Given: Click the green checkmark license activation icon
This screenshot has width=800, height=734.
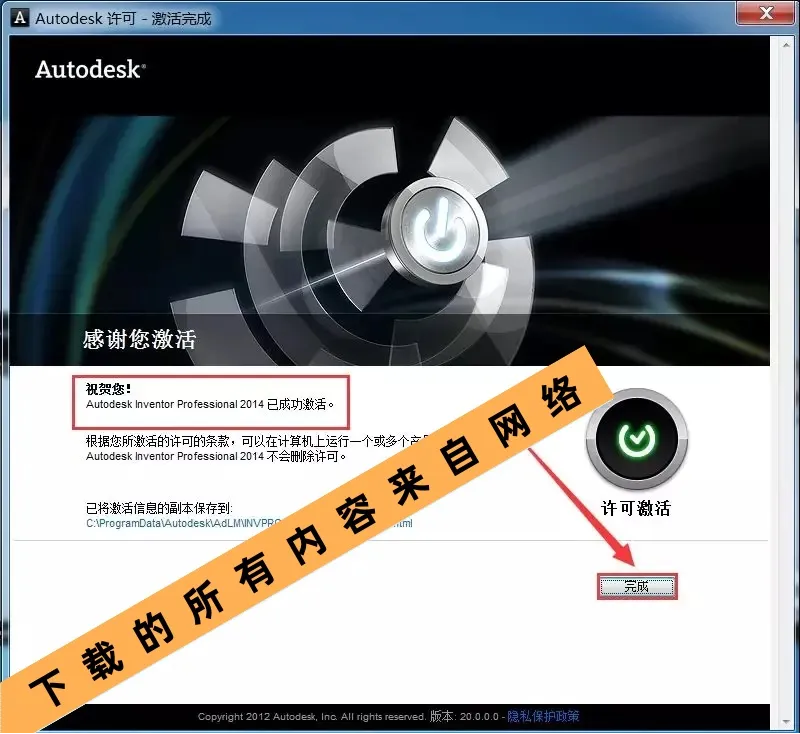Looking at the screenshot, I should click(x=637, y=439).
